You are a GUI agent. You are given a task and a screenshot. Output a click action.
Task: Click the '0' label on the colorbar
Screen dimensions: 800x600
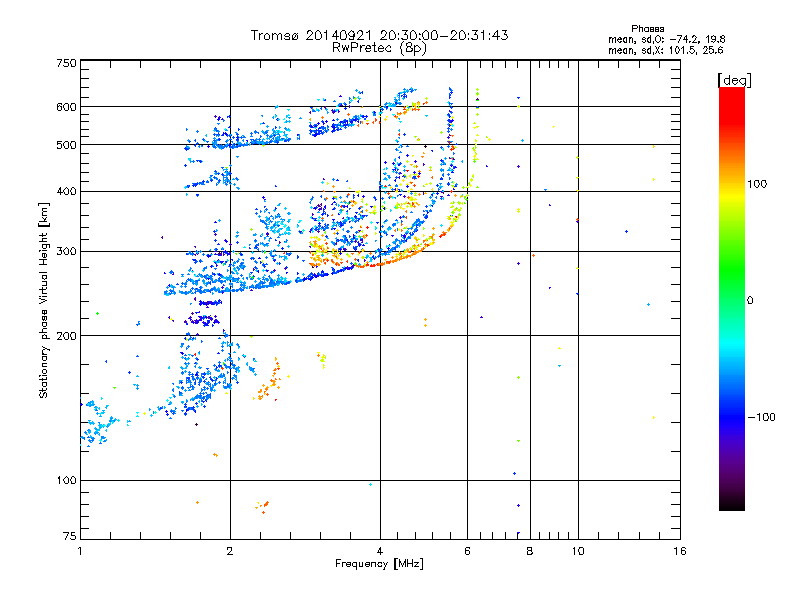[750, 300]
